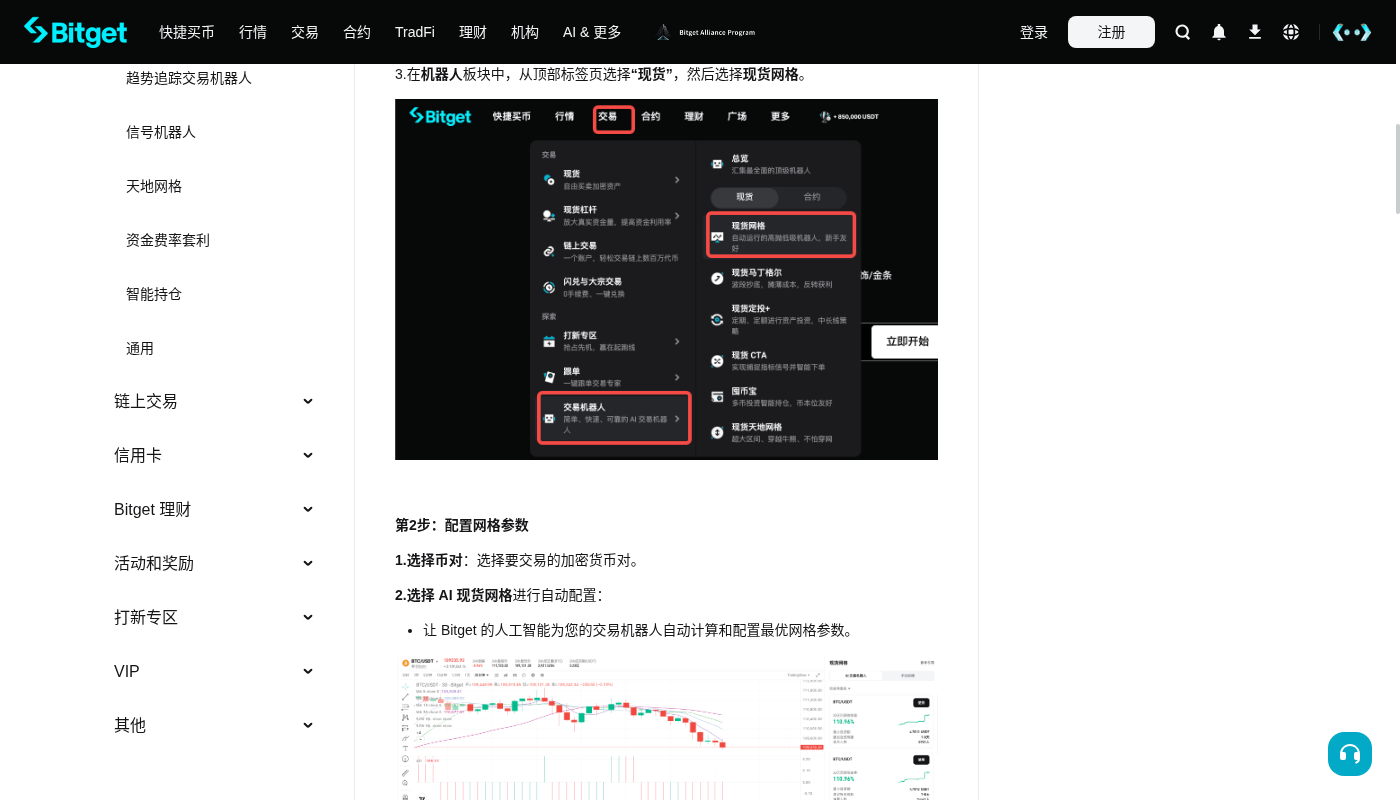
Task: Click the page vertical scrollbar
Action: coord(1397,169)
